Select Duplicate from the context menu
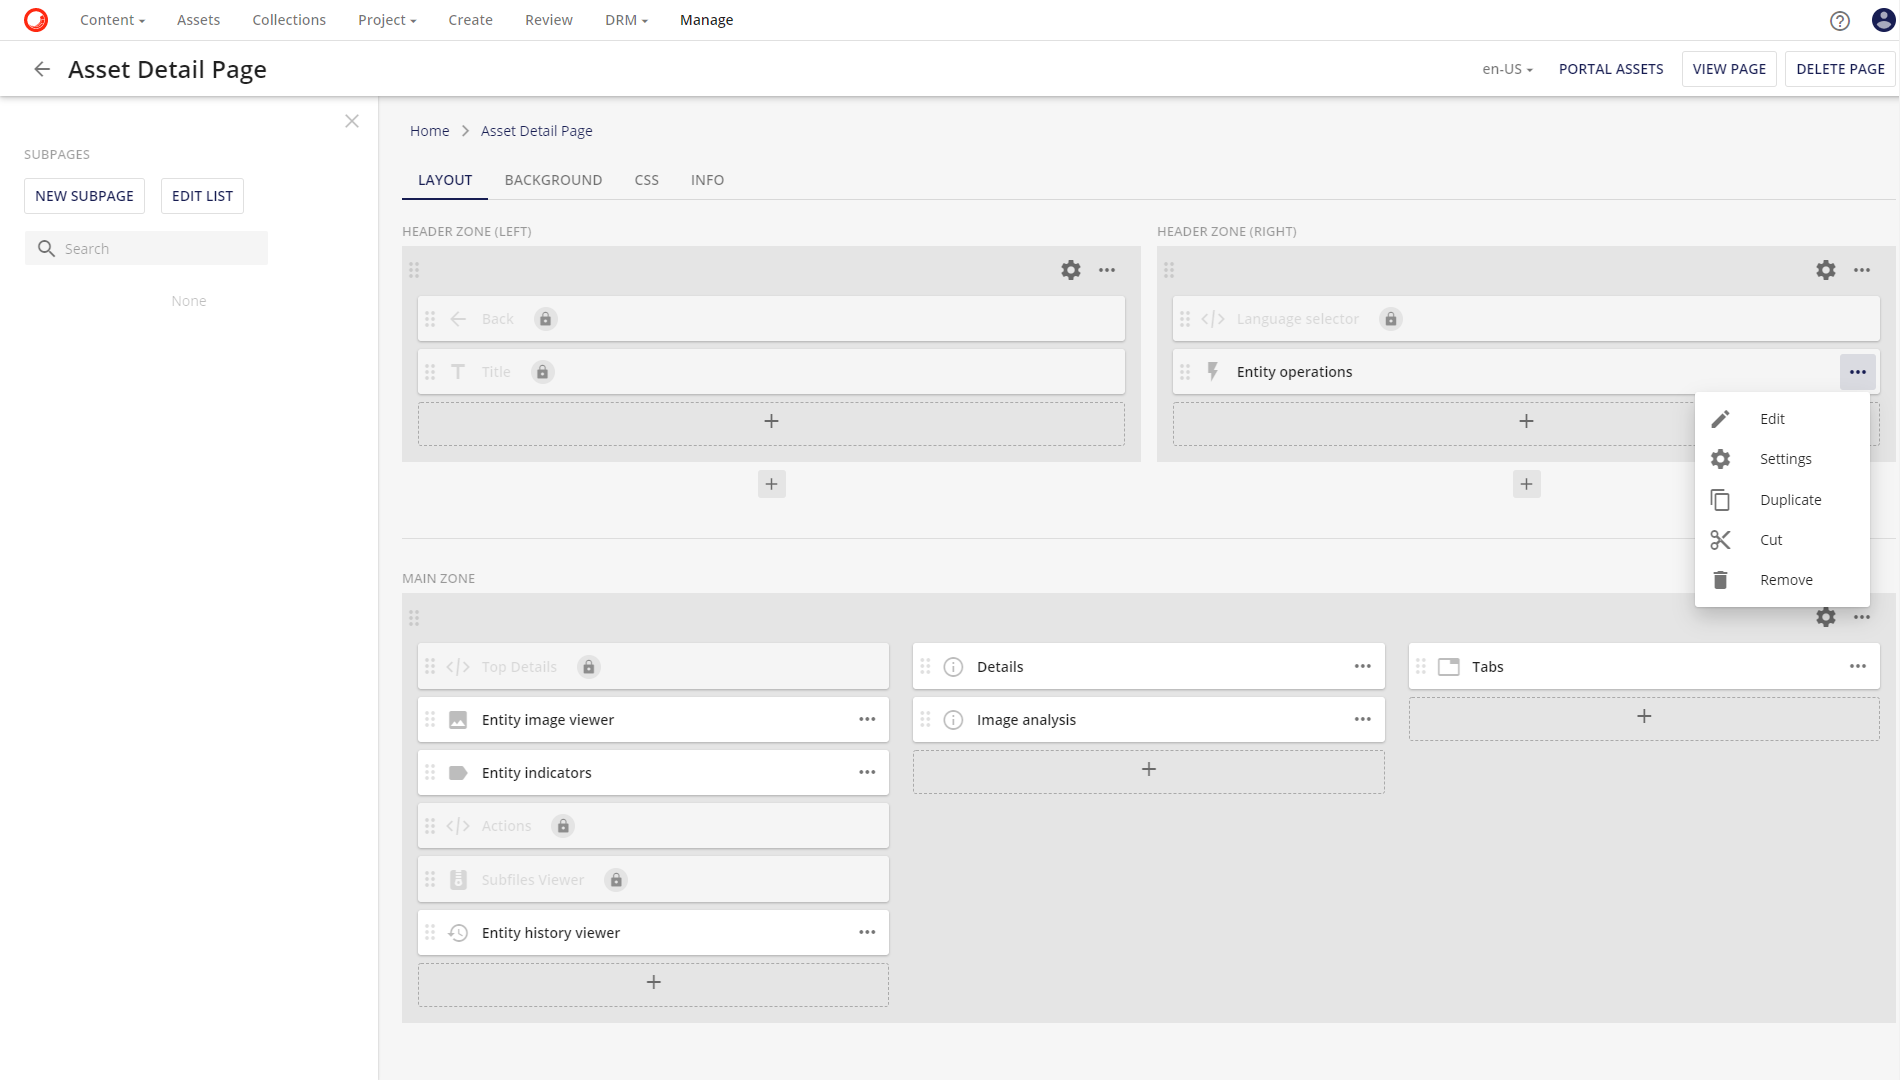This screenshot has height=1080, width=1900. point(1790,499)
